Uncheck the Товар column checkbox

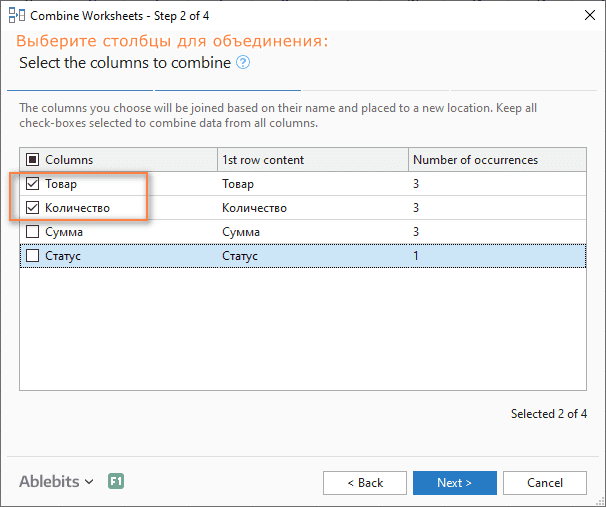pyautogui.click(x=32, y=184)
